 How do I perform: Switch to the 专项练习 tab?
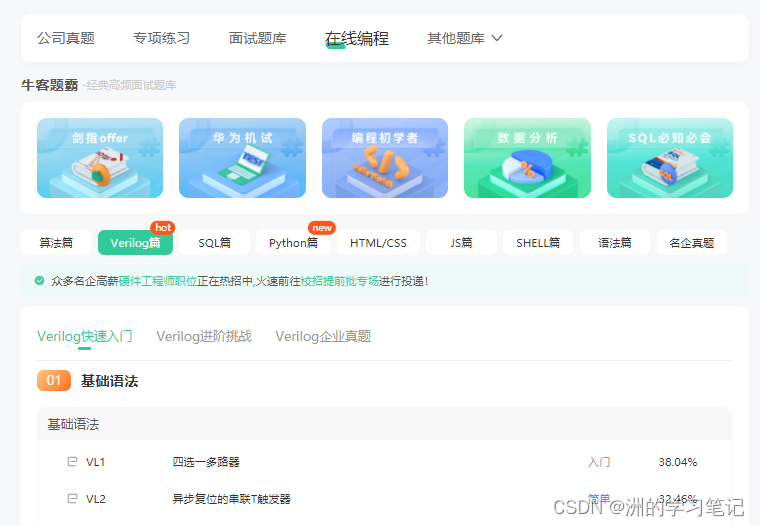coord(161,38)
